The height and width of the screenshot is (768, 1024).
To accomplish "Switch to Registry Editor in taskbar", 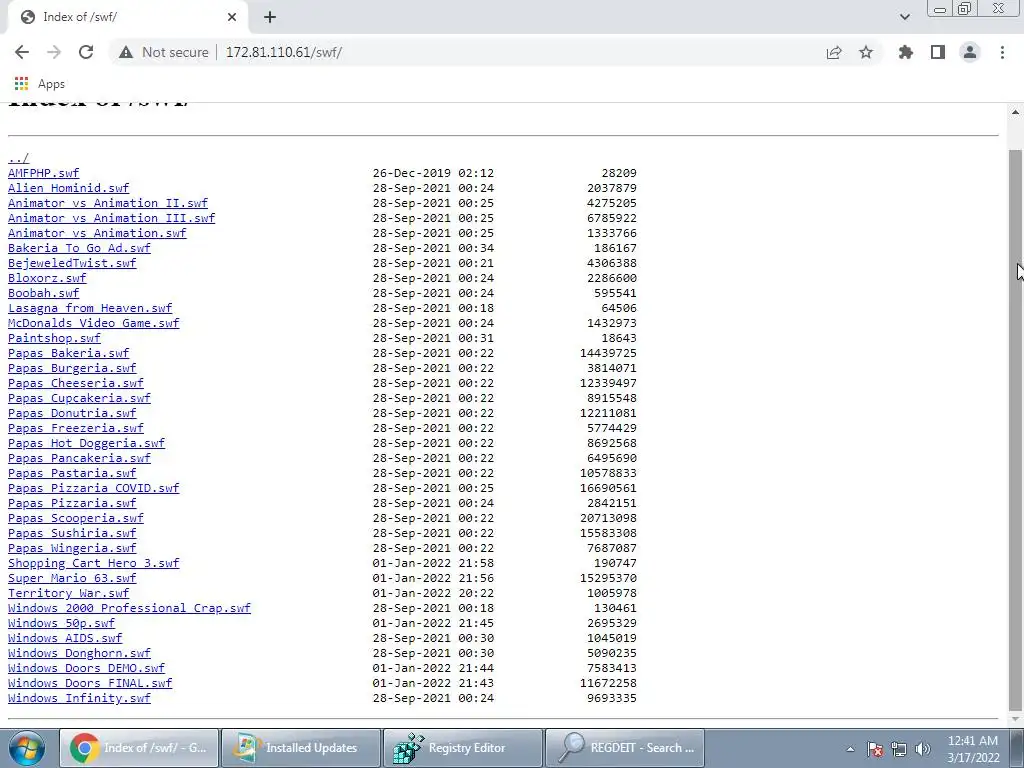I will click(463, 748).
